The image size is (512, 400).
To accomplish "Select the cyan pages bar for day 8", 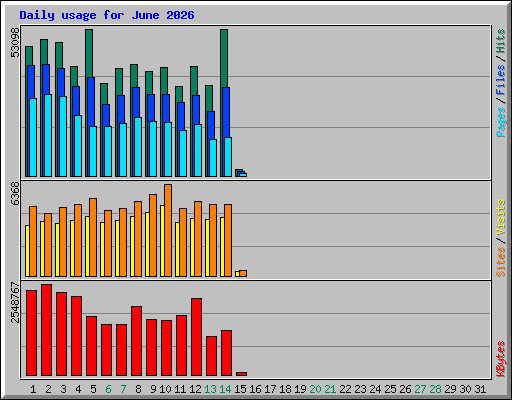I will click(138, 147).
